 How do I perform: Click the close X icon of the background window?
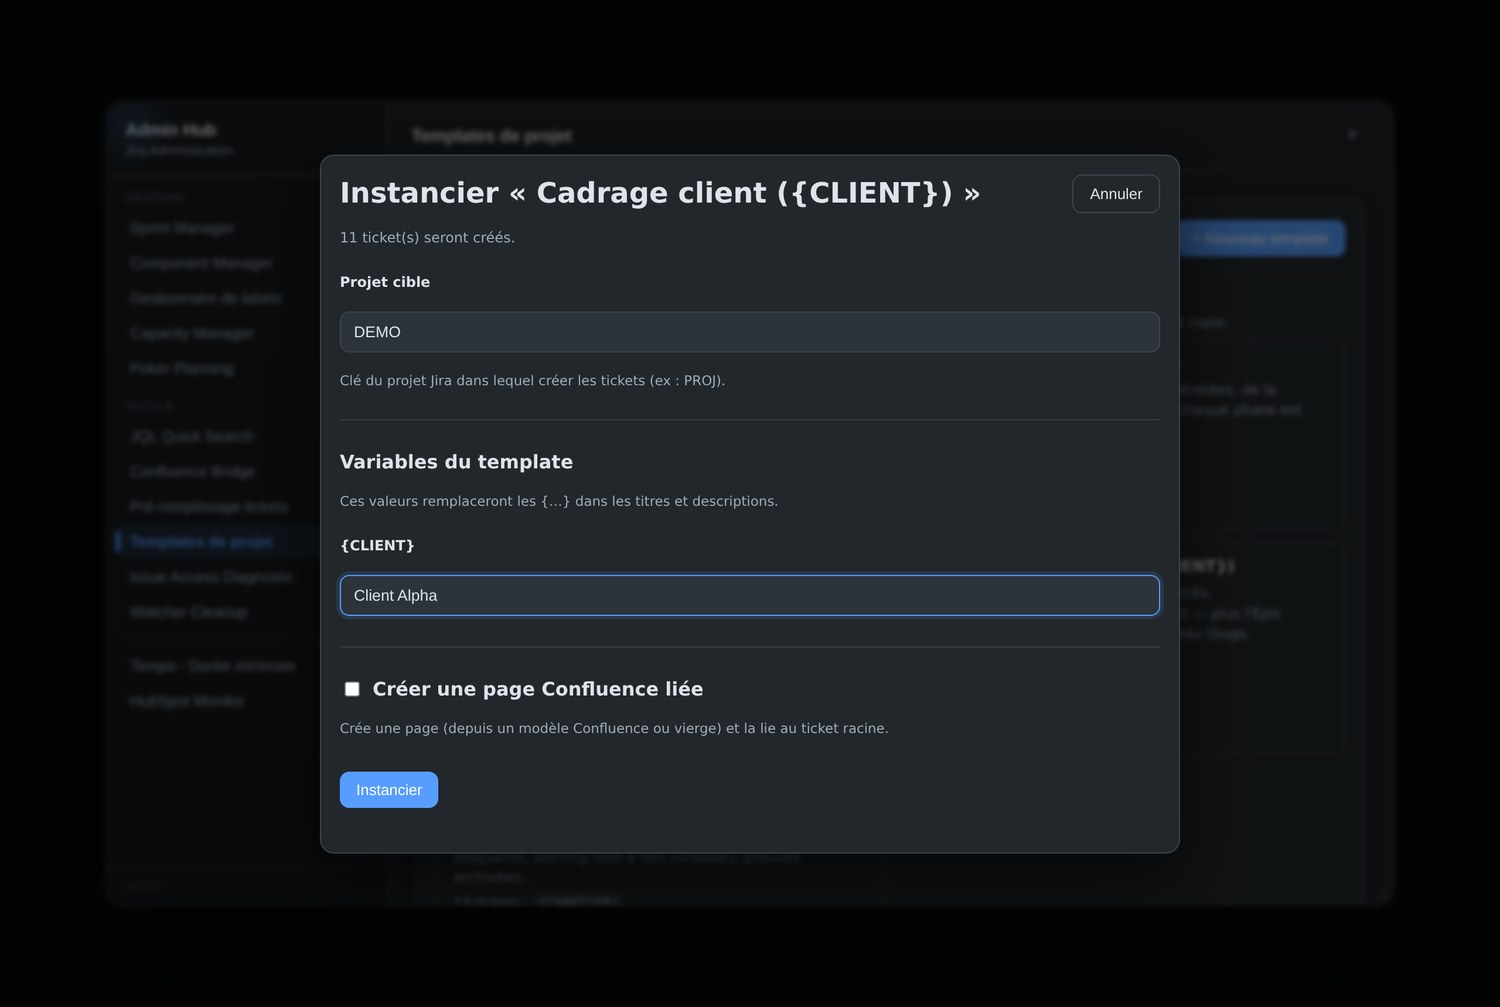tap(1352, 134)
